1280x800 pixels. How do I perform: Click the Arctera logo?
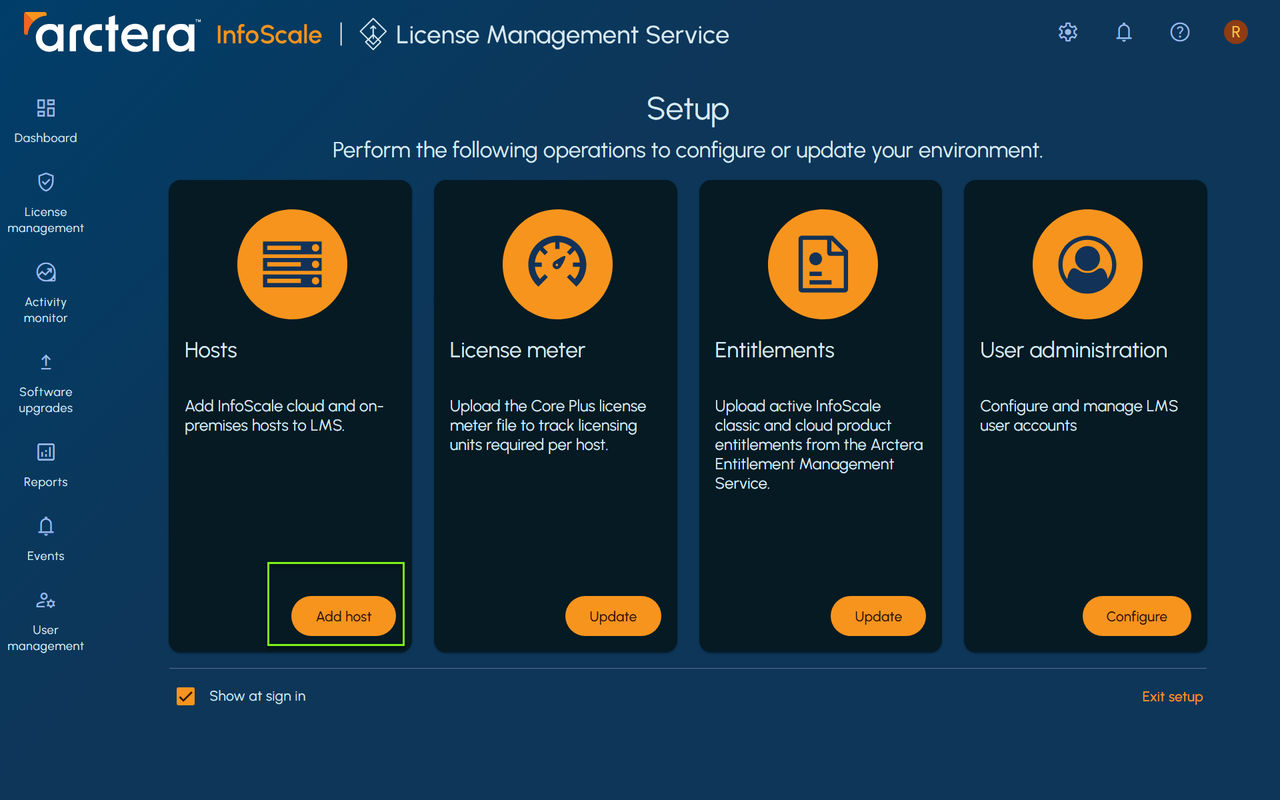[x=110, y=34]
